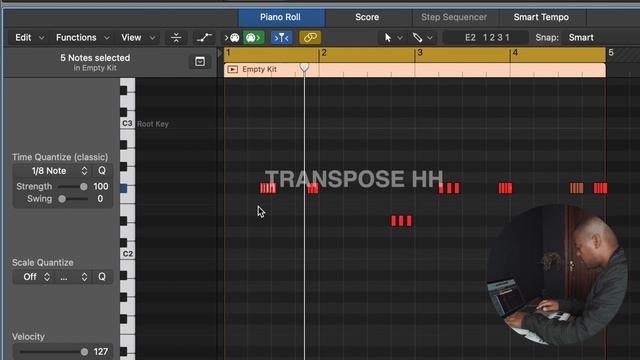Viewport: 640px width, 360px height.
Task: Open the Step Sequencer tab
Action: pos(454,17)
